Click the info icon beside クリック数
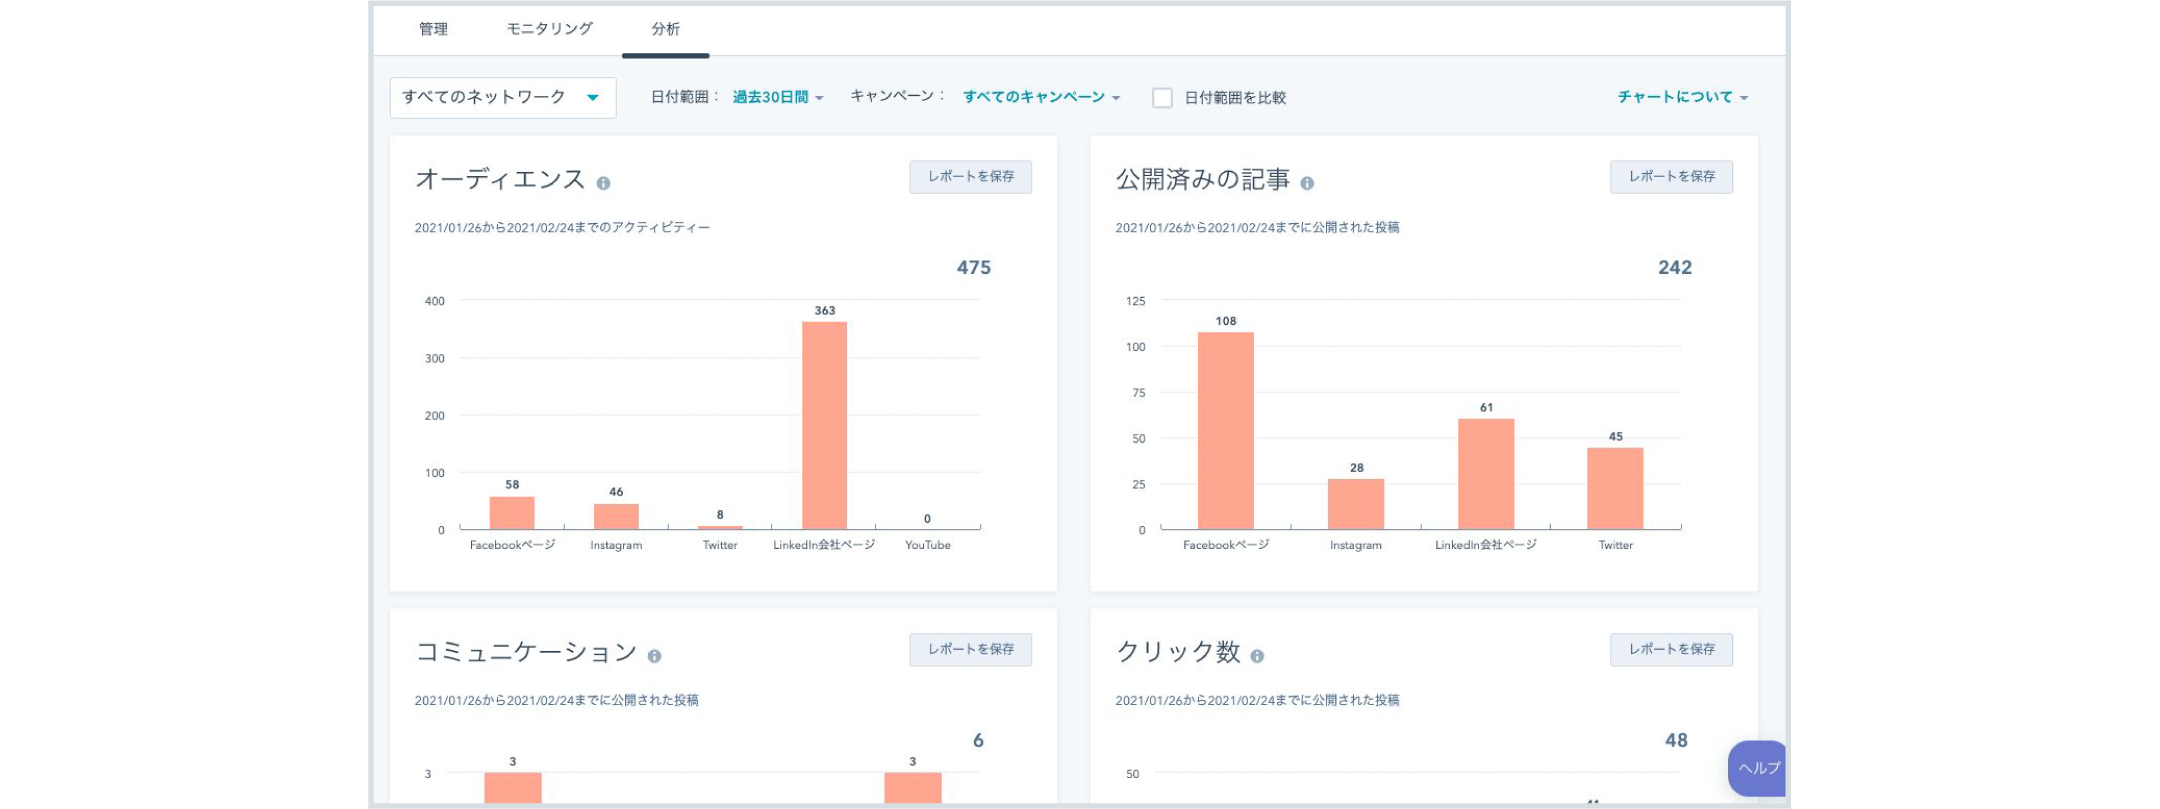The height and width of the screenshot is (809, 2160). [1257, 656]
